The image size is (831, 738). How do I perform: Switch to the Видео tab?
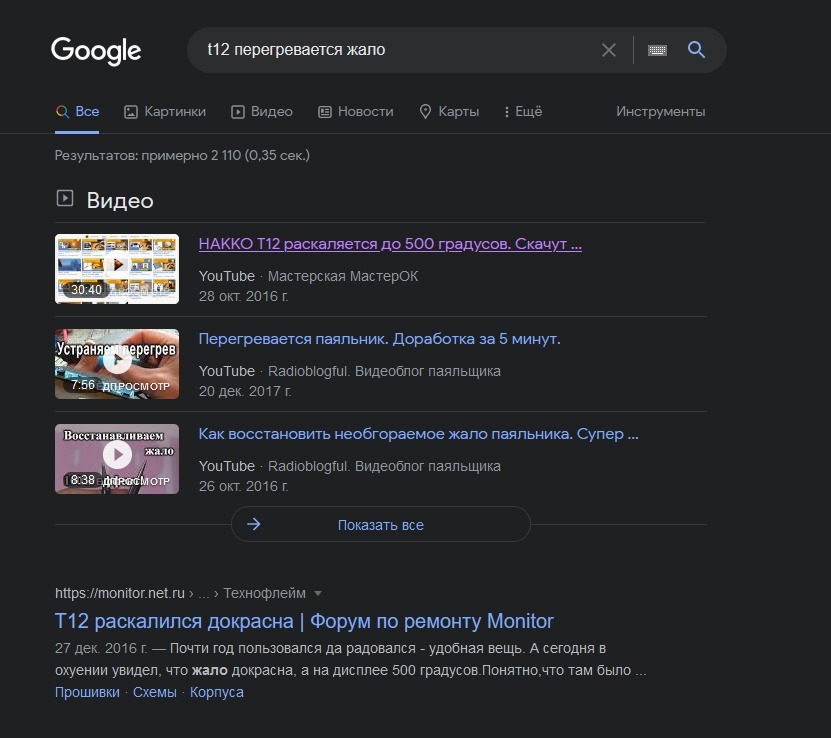coord(262,111)
